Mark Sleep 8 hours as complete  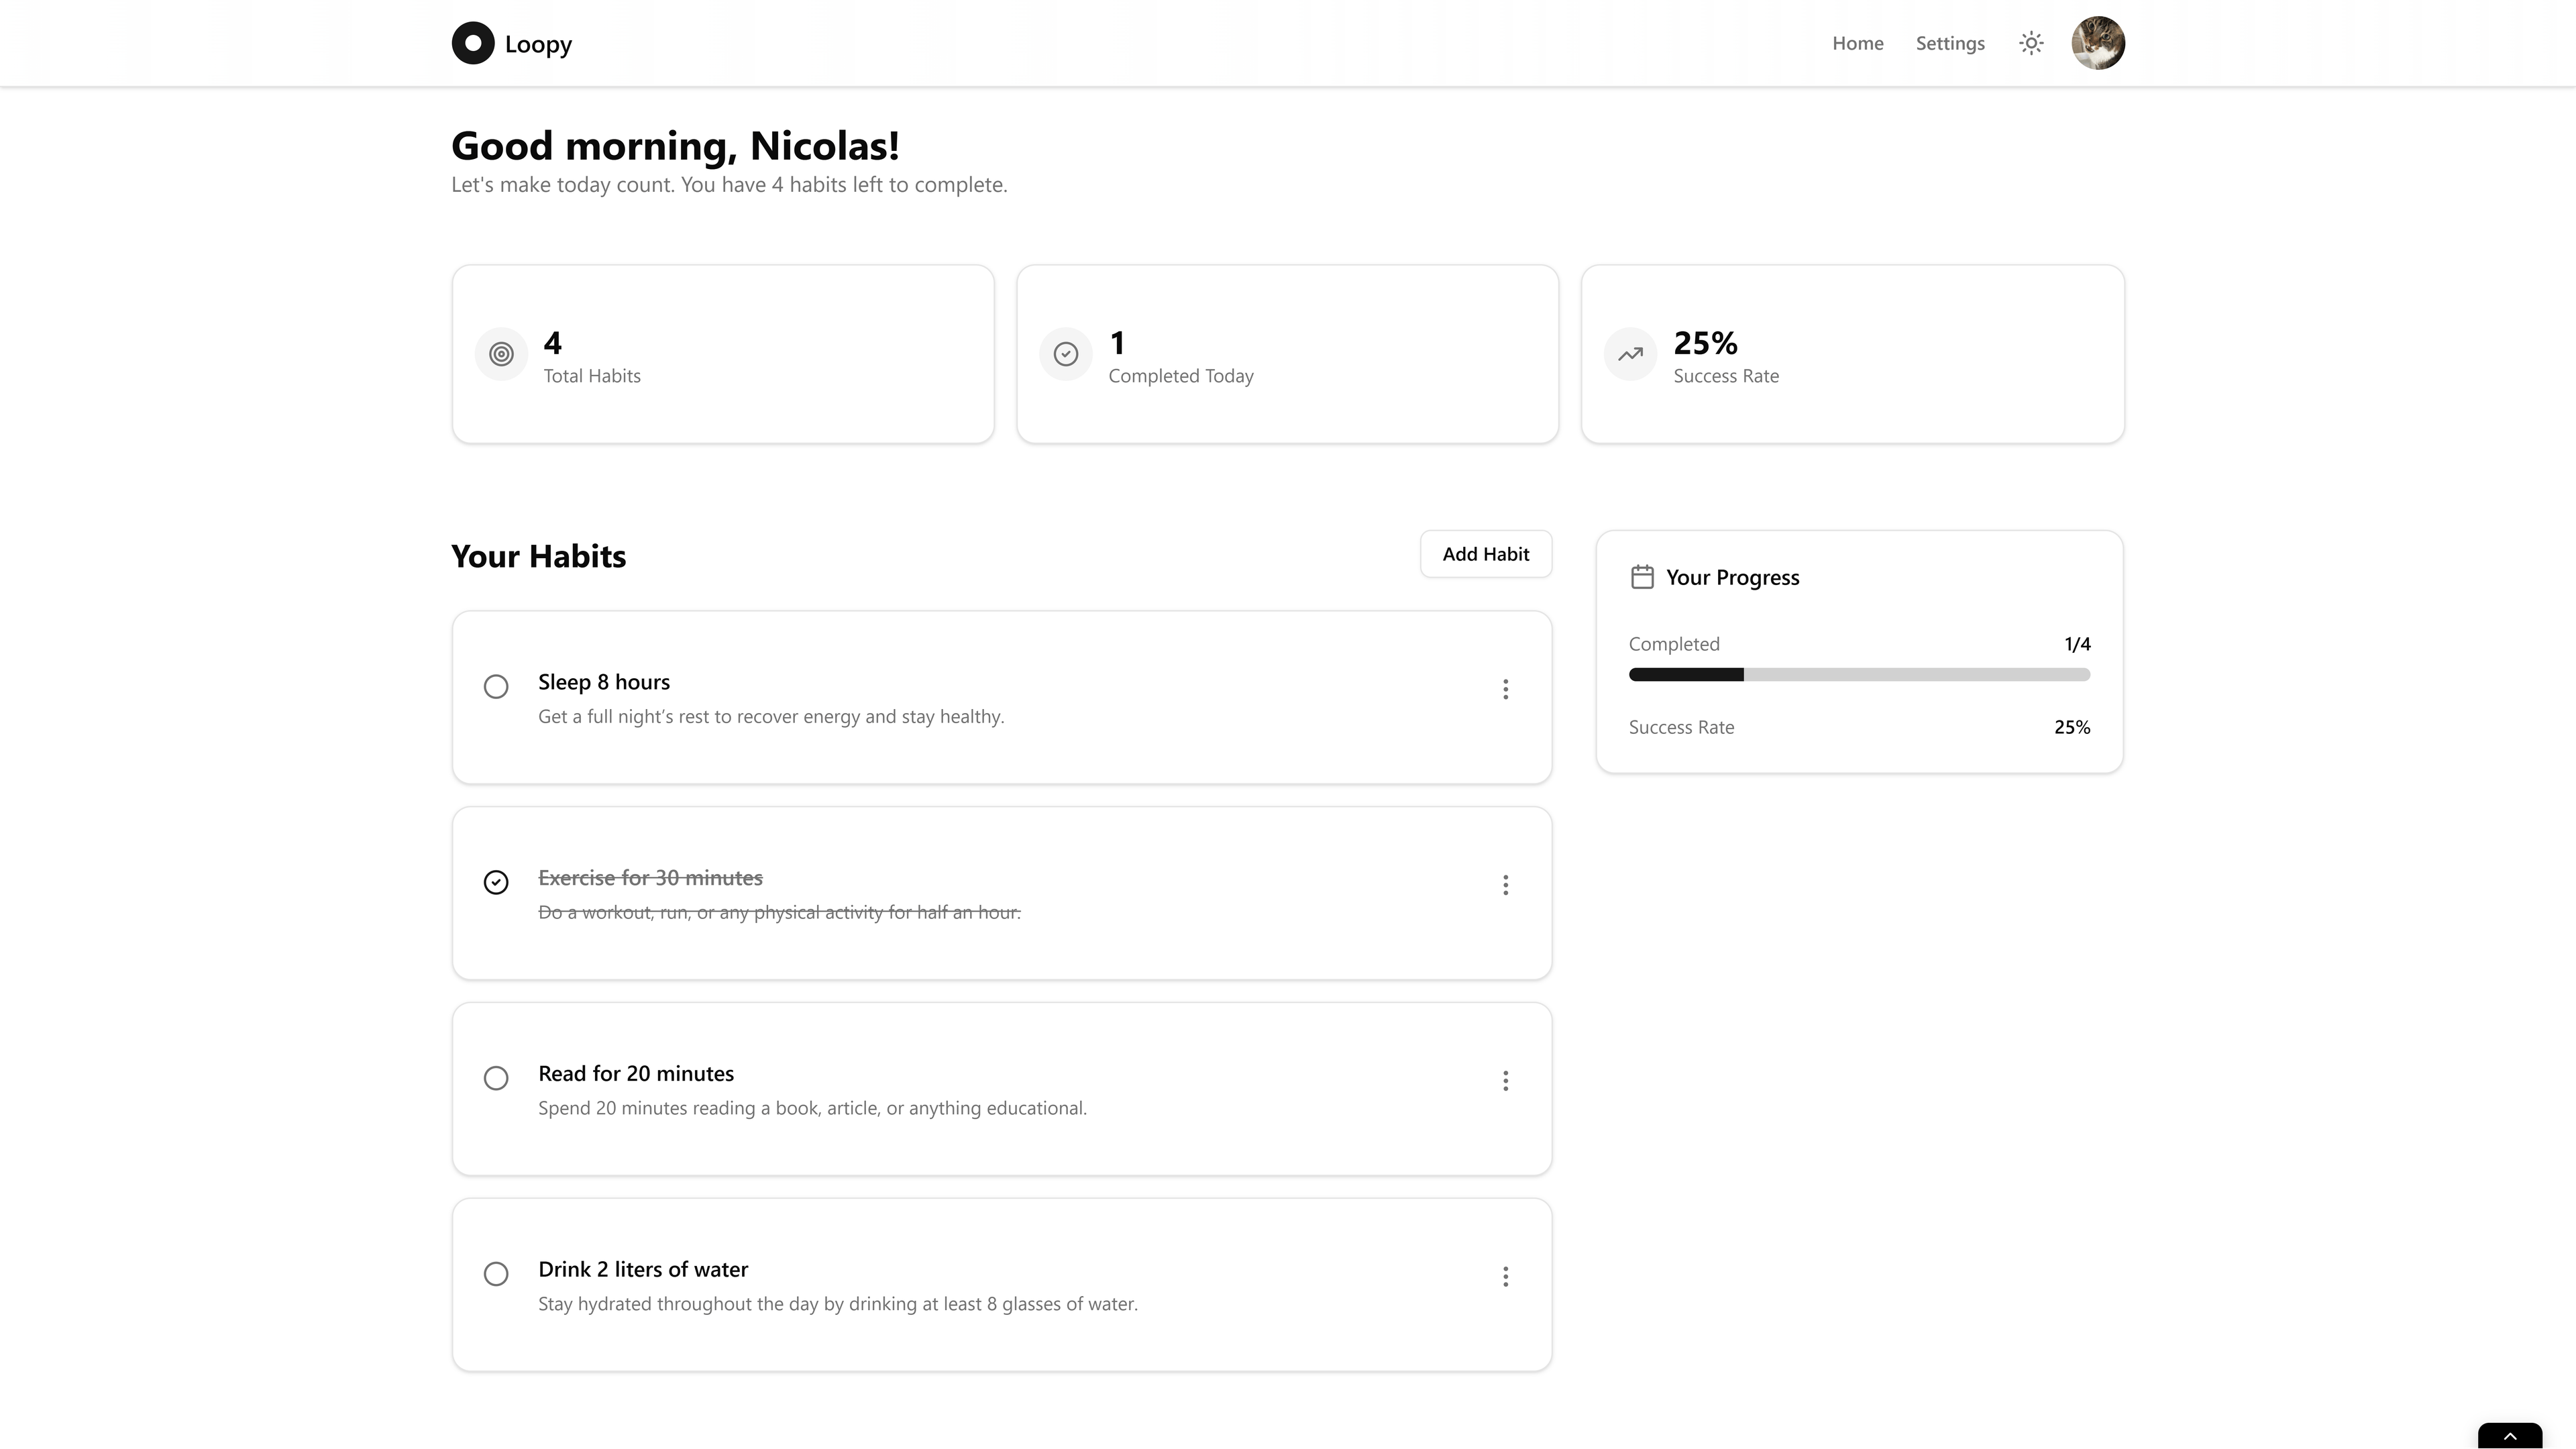tap(496, 687)
